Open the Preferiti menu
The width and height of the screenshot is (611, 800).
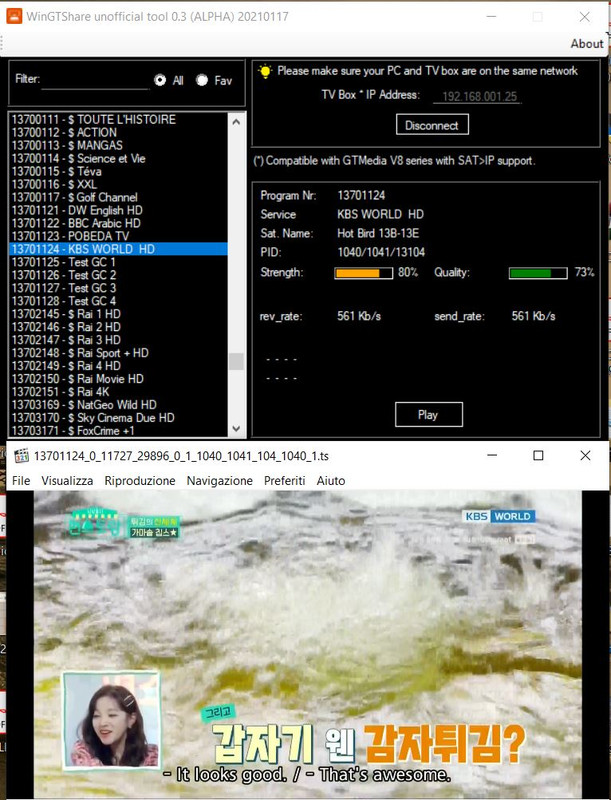[x=285, y=481]
